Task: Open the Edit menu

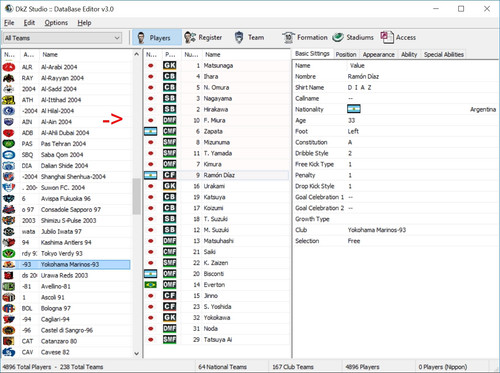Action: (x=29, y=23)
